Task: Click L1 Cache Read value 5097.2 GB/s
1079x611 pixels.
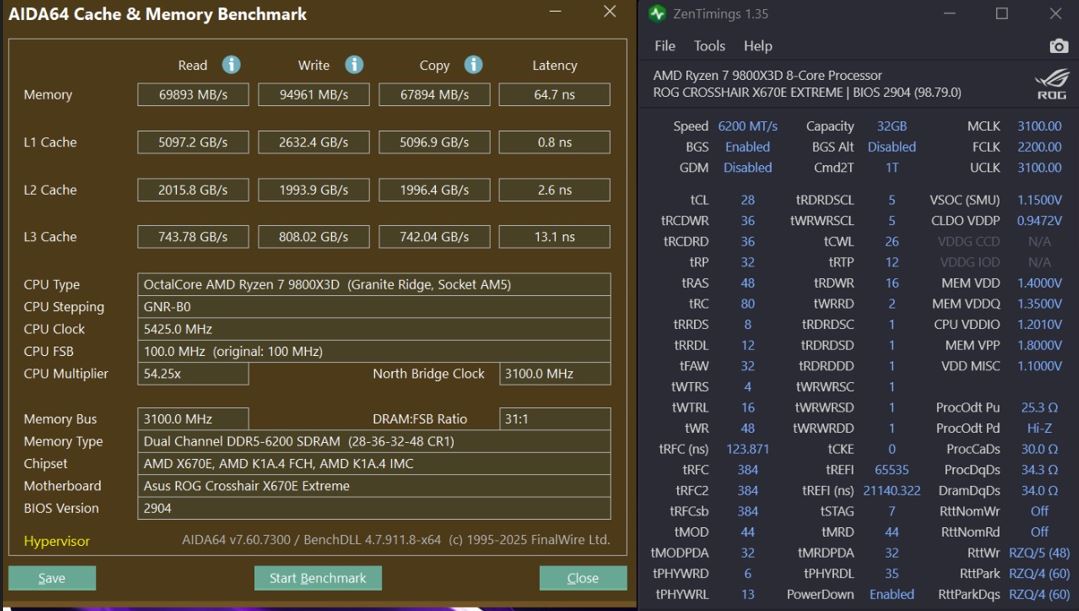Action: coord(193,142)
